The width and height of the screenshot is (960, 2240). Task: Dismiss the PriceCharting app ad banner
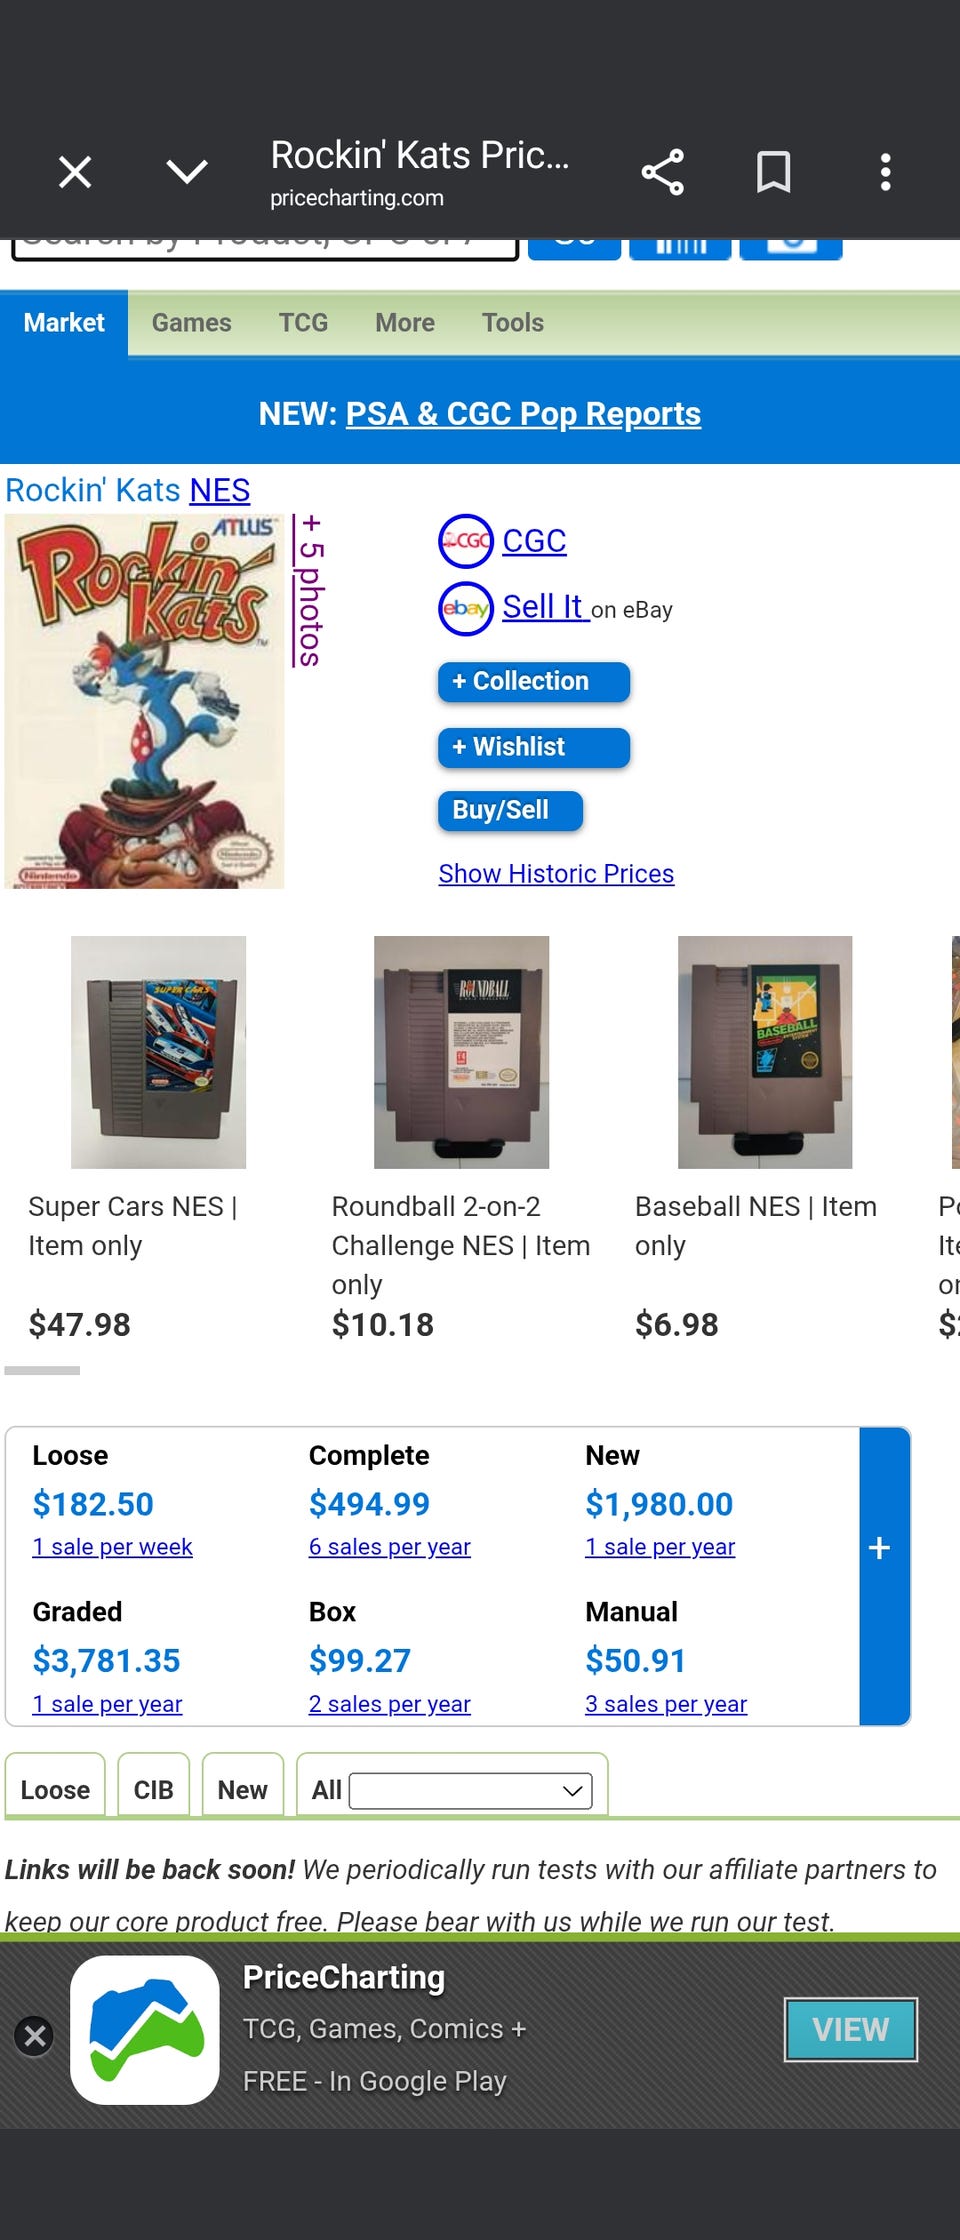(34, 2035)
